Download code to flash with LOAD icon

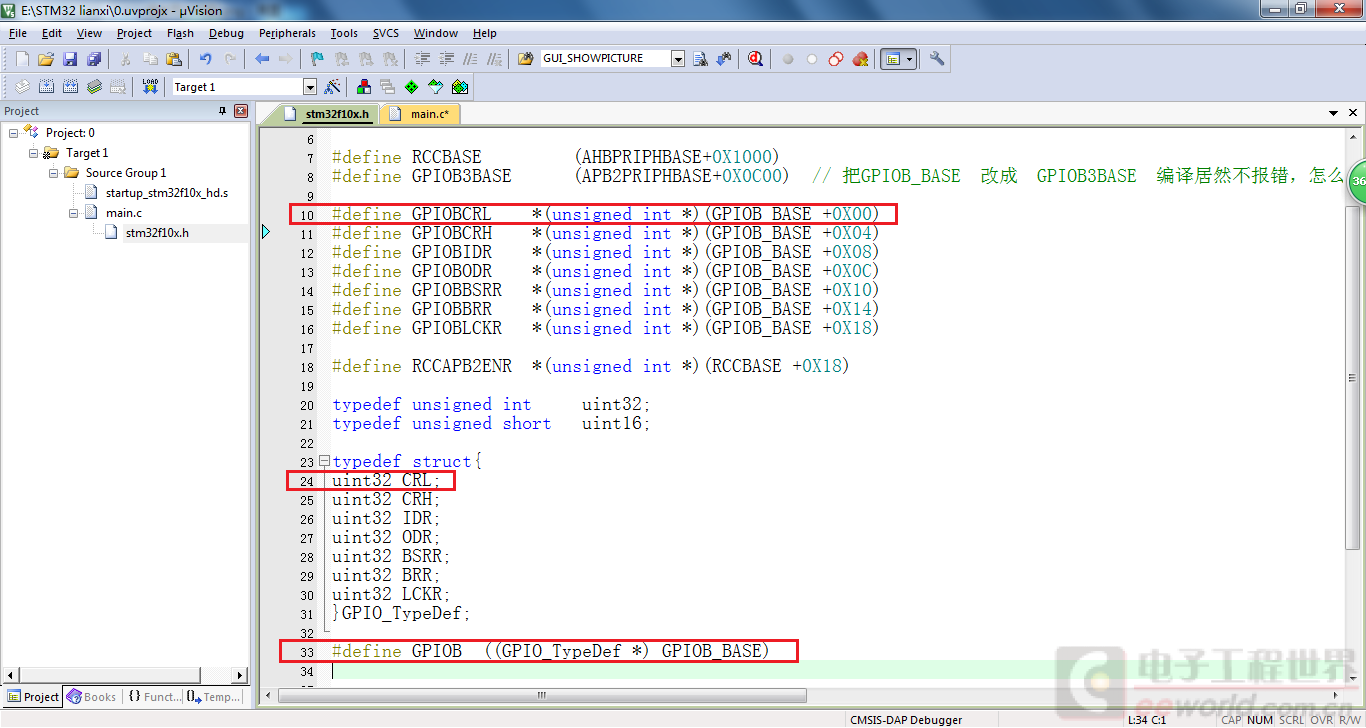tap(150, 87)
